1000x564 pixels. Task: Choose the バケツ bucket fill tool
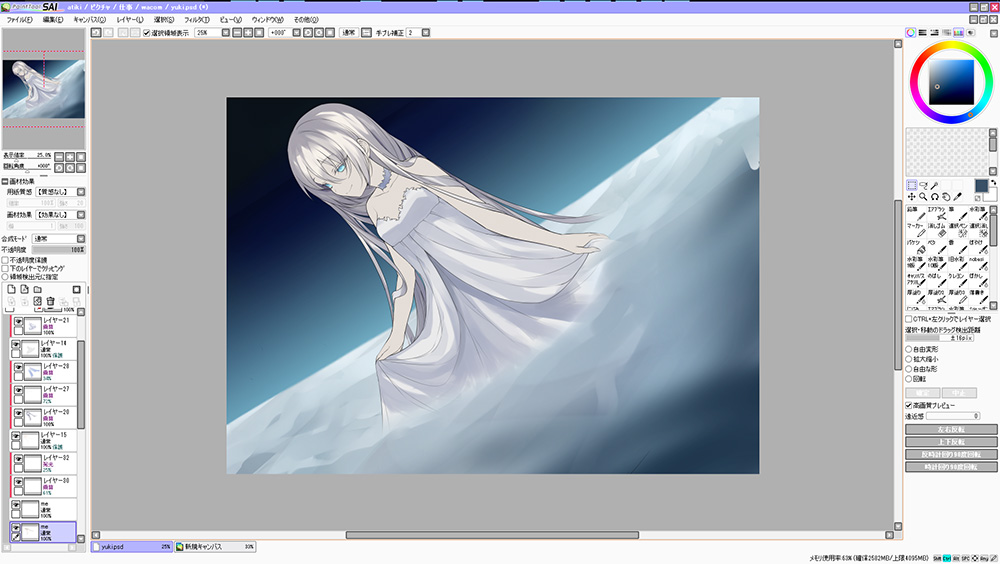pyautogui.click(x=915, y=247)
